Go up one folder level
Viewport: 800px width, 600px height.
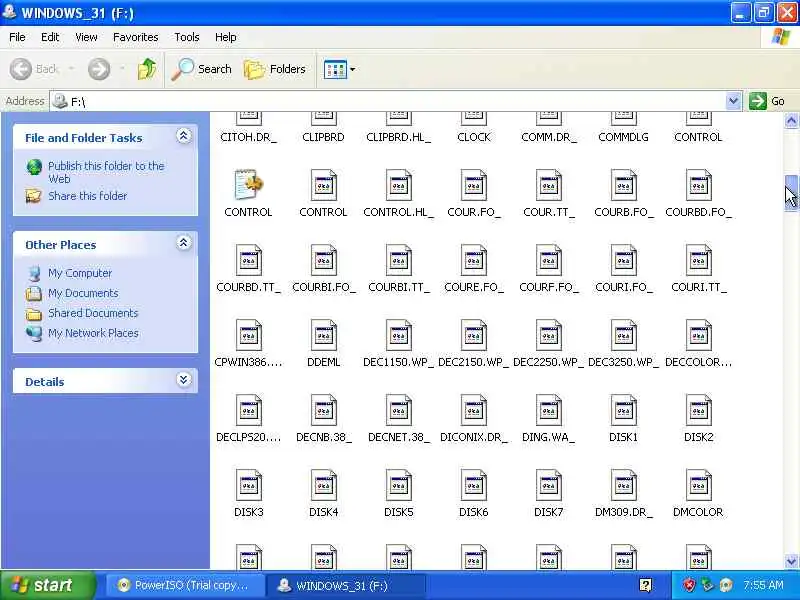147,69
